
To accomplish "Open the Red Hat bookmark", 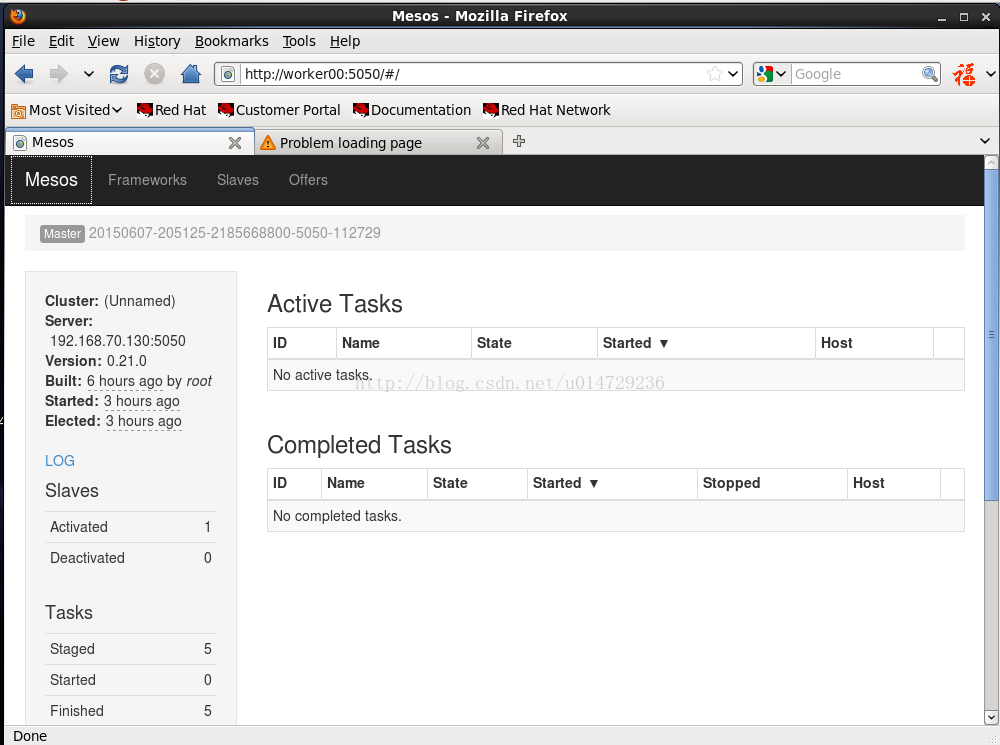I will pos(172,110).
